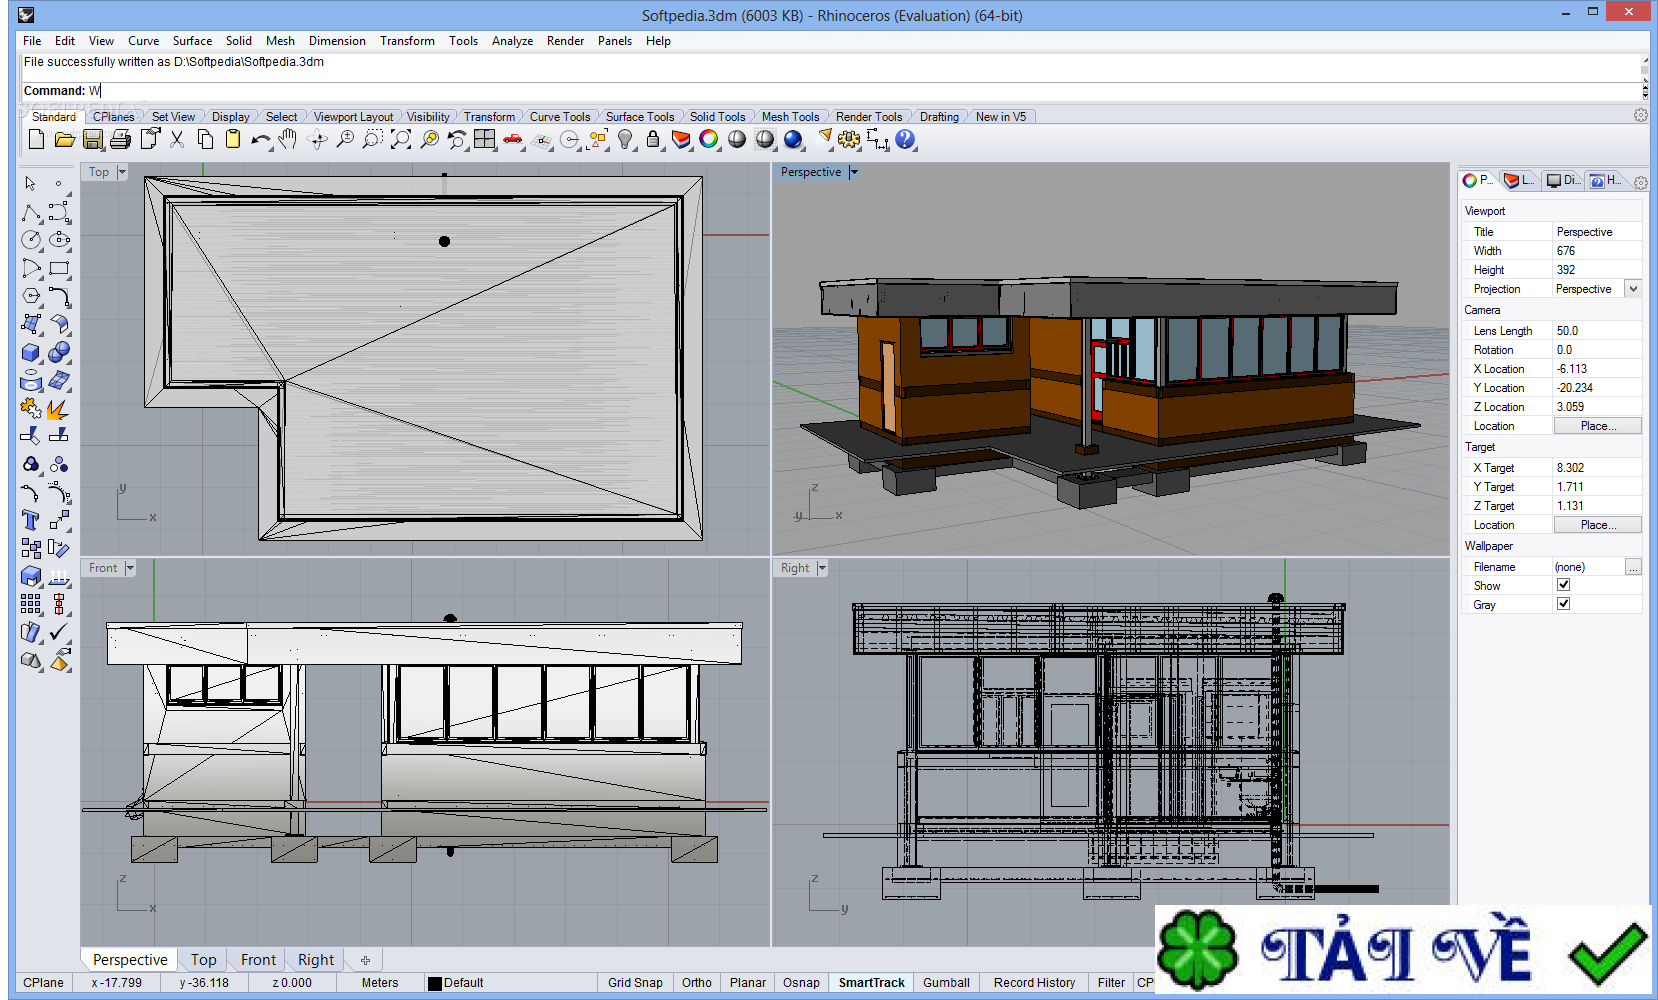Click the Default layer color swatch
The width and height of the screenshot is (1658, 1000).
click(435, 983)
